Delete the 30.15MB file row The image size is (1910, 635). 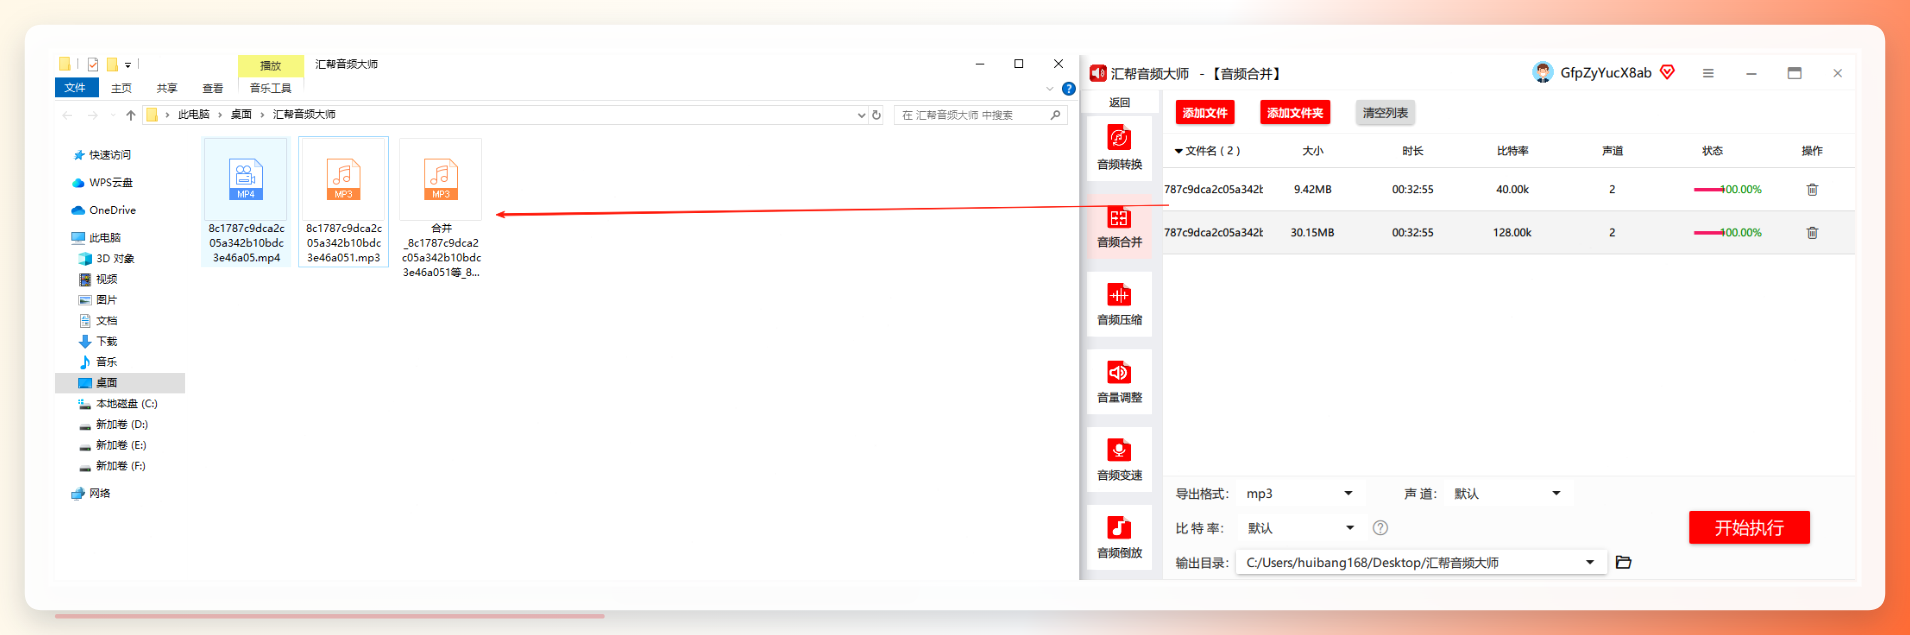[x=1812, y=232]
